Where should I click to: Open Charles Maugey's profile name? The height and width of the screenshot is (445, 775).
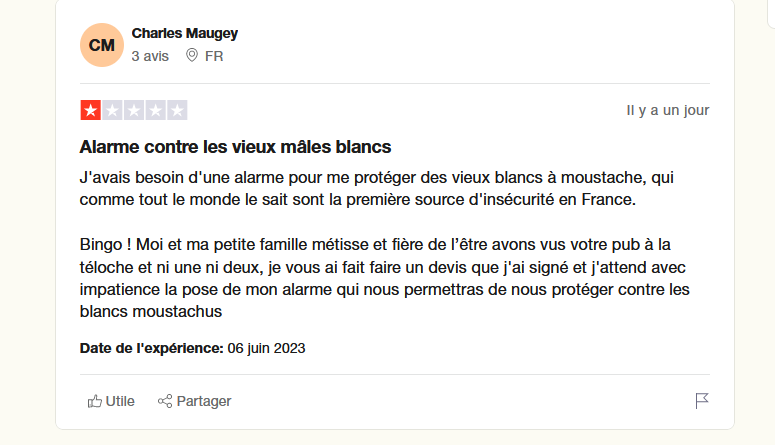click(x=184, y=33)
